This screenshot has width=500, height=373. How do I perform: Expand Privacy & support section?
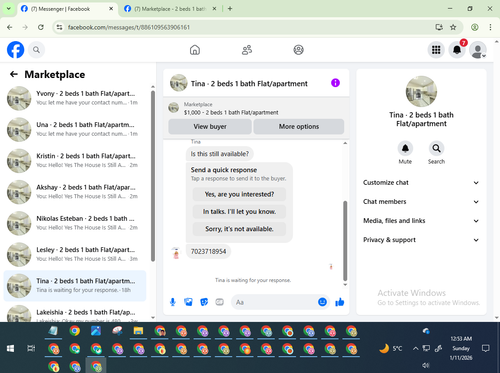point(421,240)
